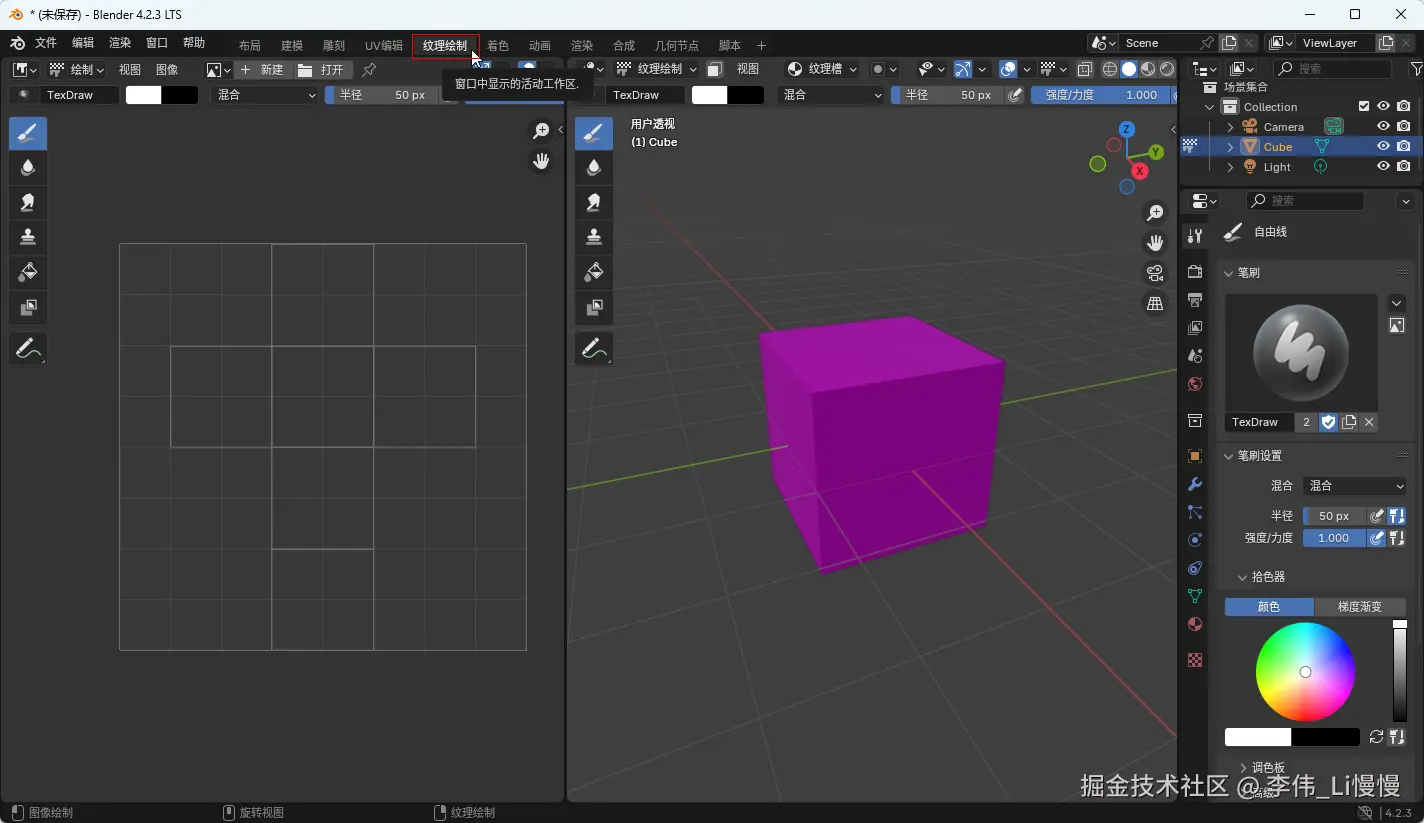Image resolution: width=1424 pixels, height=823 pixels.
Task: Select the Smear tool in image editor
Action: pyautogui.click(x=28, y=202)
